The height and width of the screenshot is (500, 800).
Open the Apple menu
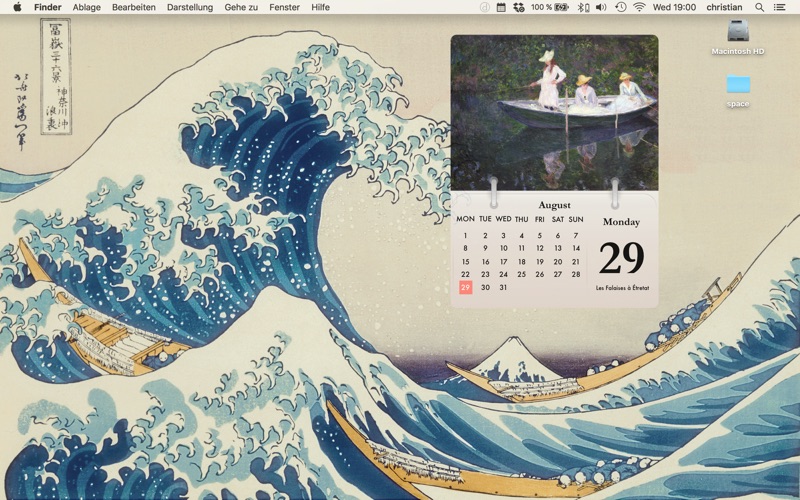coord(17,7)
